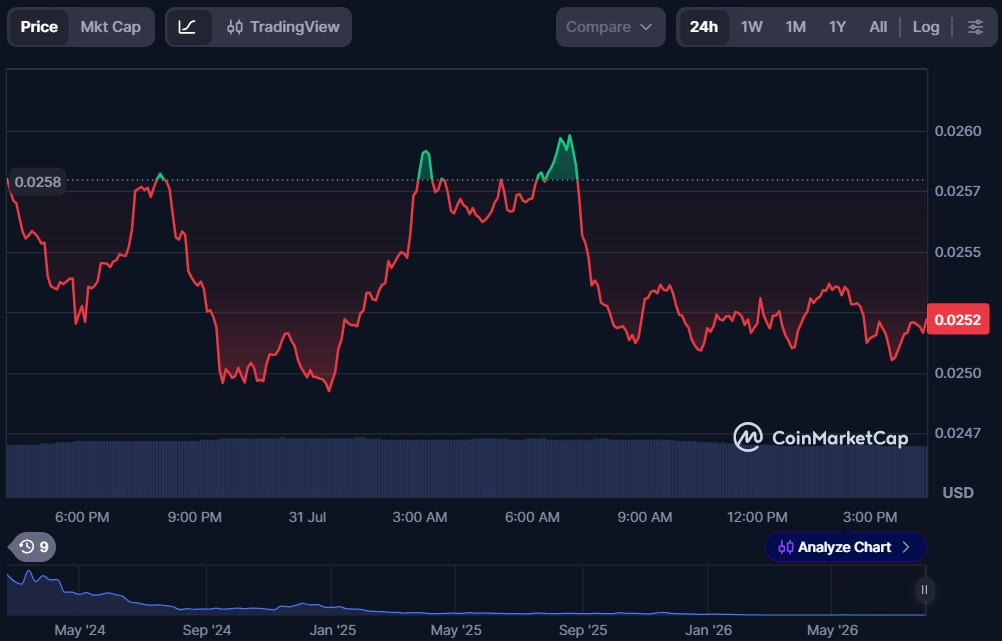The height and width of the screenshot is (641, 1002).
Task: Toggle the Log scale option
Action: (x=926, y=27)
